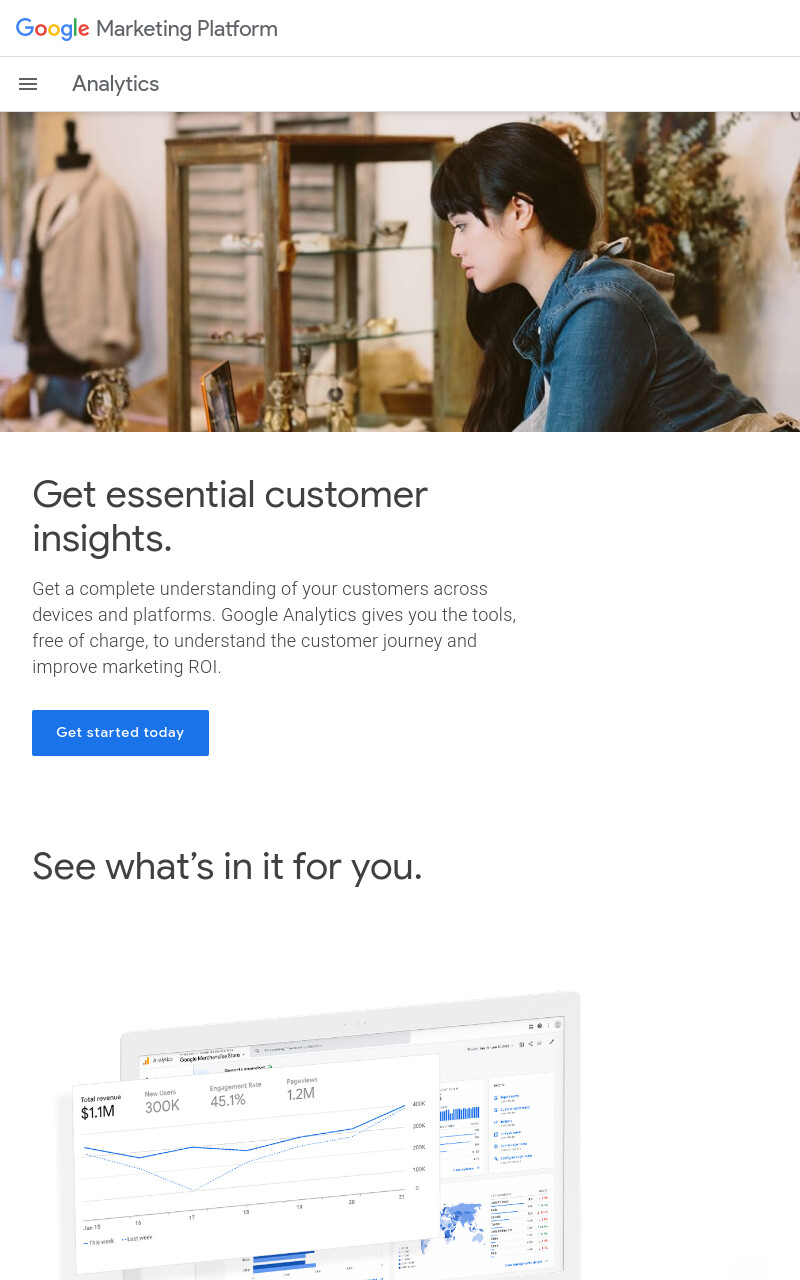Click the apps grid icon in mockup header
This screenshot has width=800, height=1280.
coord(530,1026)
